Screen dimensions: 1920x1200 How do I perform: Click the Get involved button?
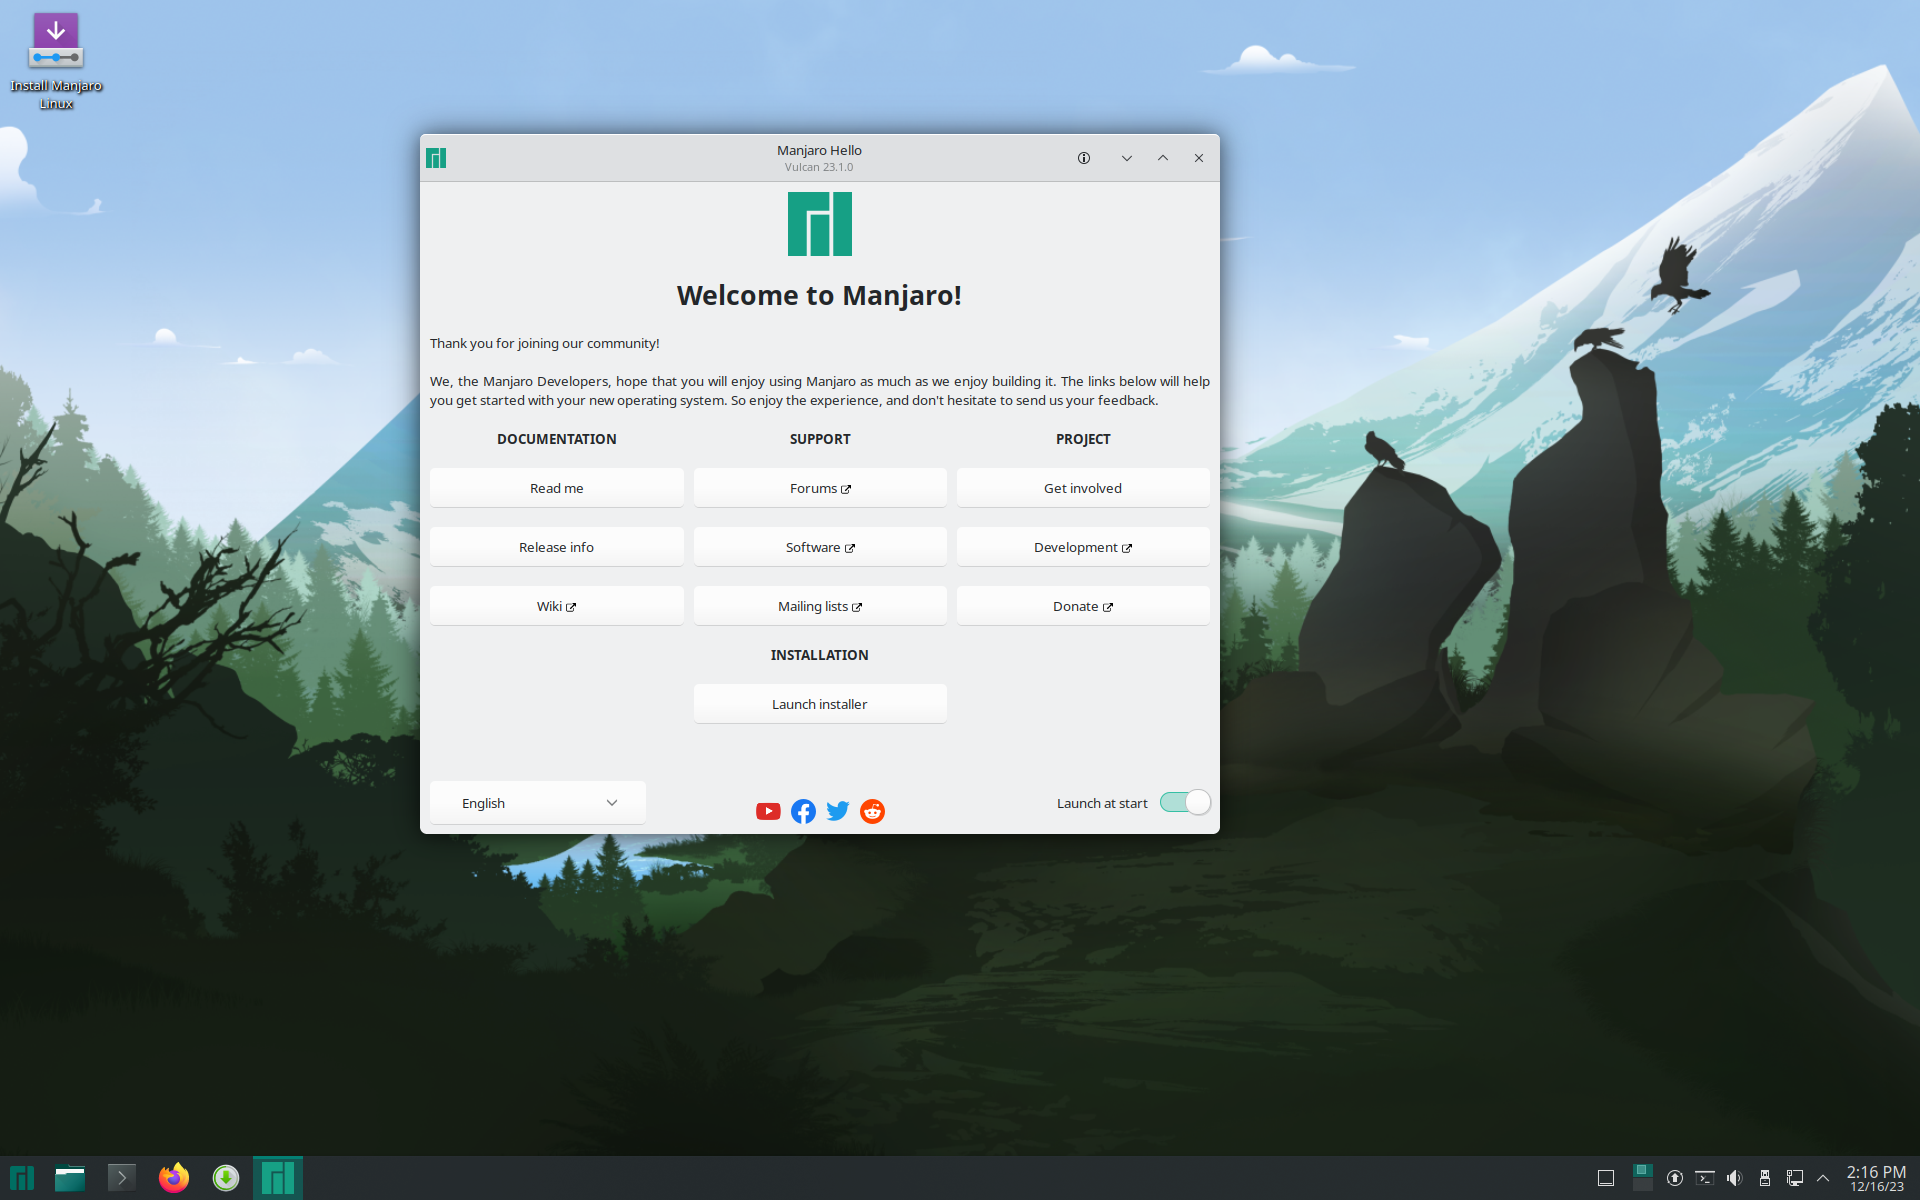[1083, 488]
